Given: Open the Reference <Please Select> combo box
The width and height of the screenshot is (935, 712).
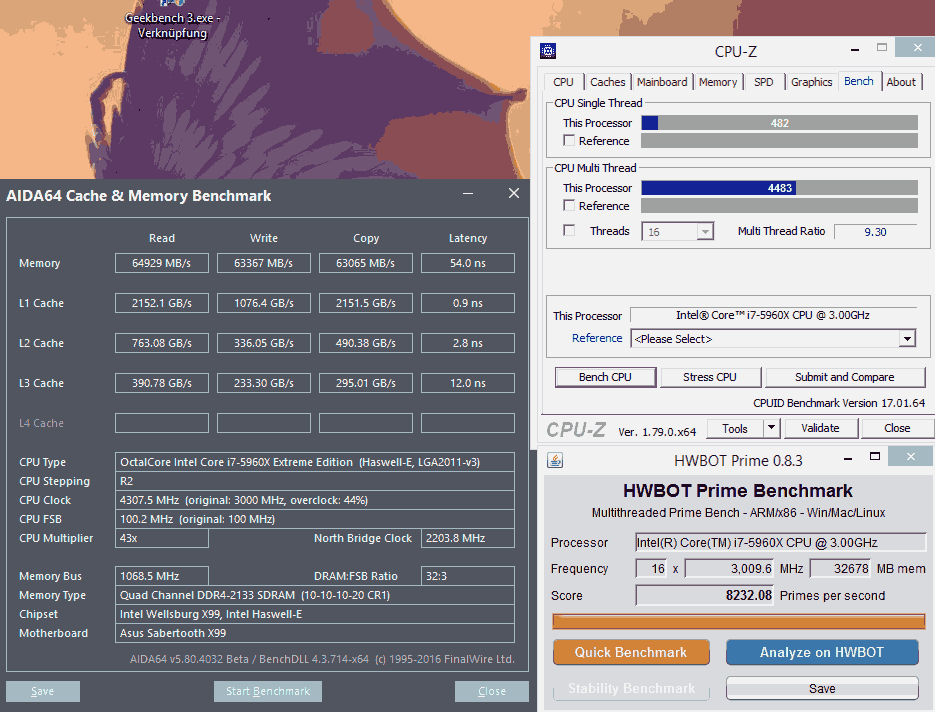Looking at the screenshot, I should (x=773, y=339).
